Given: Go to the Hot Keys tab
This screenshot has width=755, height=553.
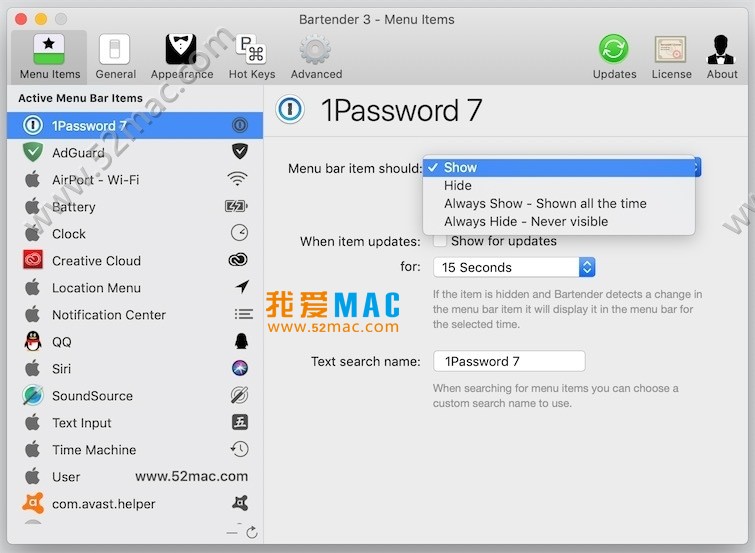Looking at the screenshot, I should coord(252,57).
